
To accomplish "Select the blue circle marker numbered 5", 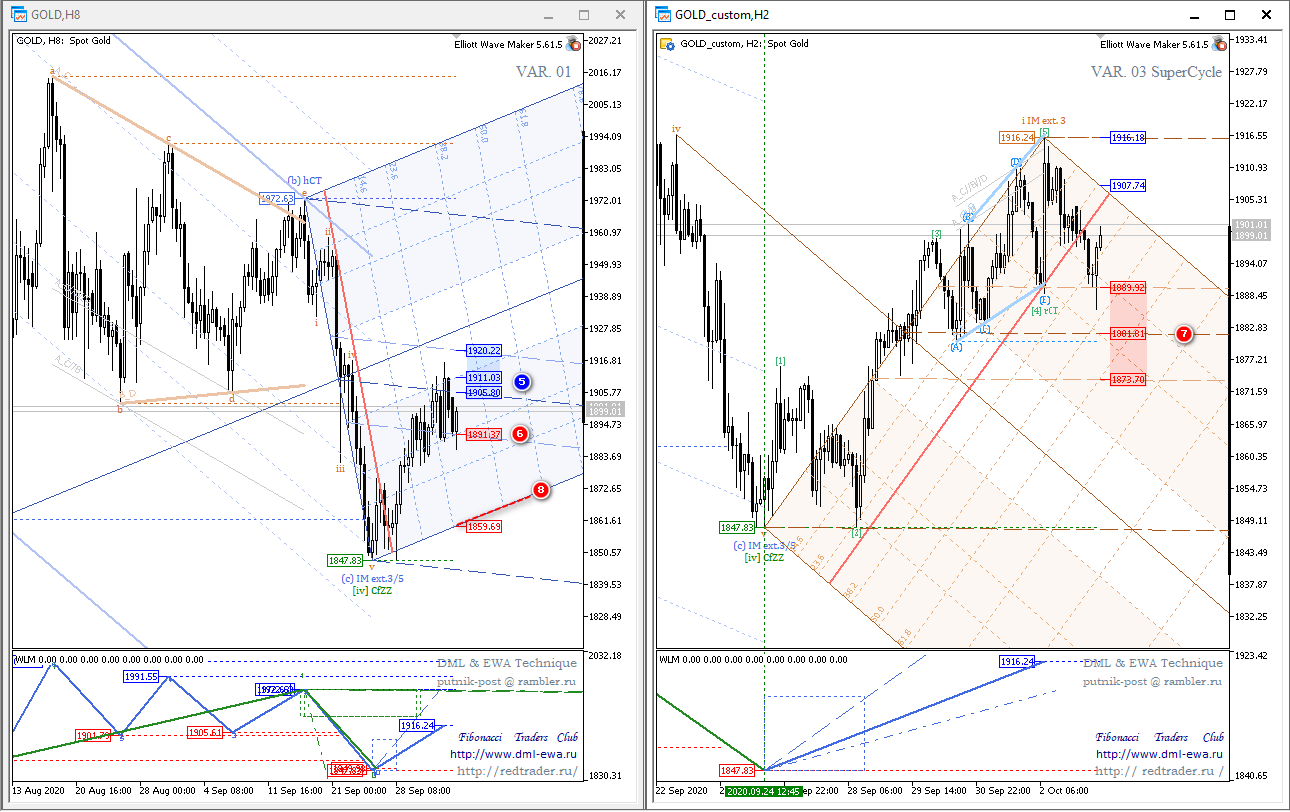I will [x=521, y=381].
